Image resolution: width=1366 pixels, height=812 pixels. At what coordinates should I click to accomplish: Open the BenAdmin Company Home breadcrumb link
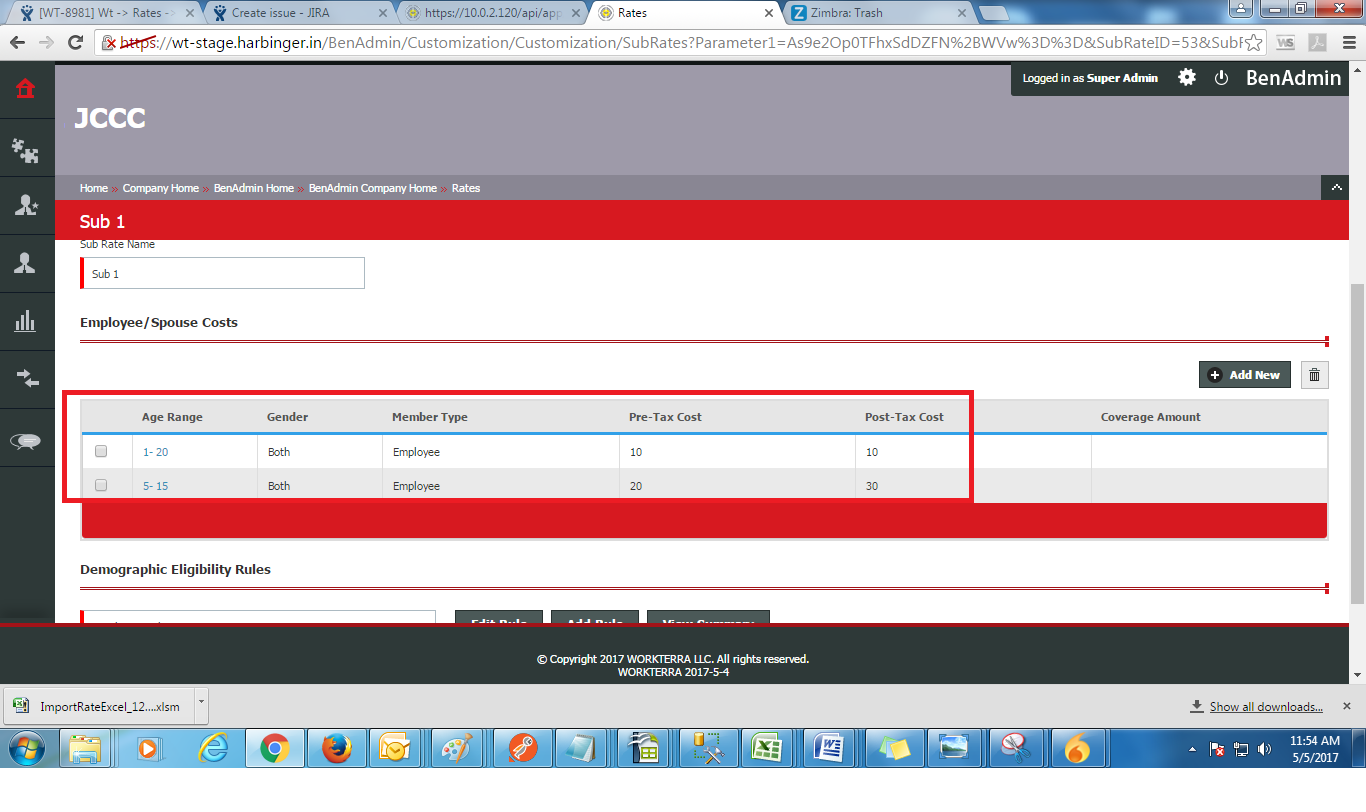372,188
